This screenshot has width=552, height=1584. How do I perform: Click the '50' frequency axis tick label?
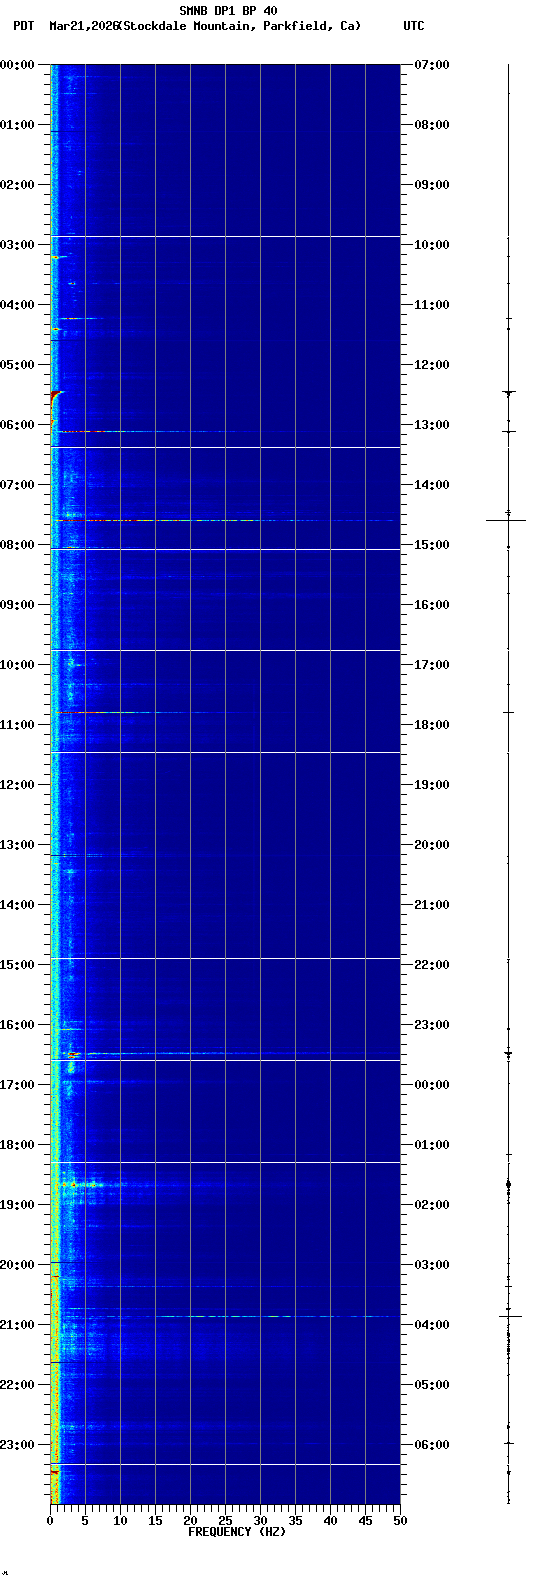pyautogui.click(x=400, y=1521)
